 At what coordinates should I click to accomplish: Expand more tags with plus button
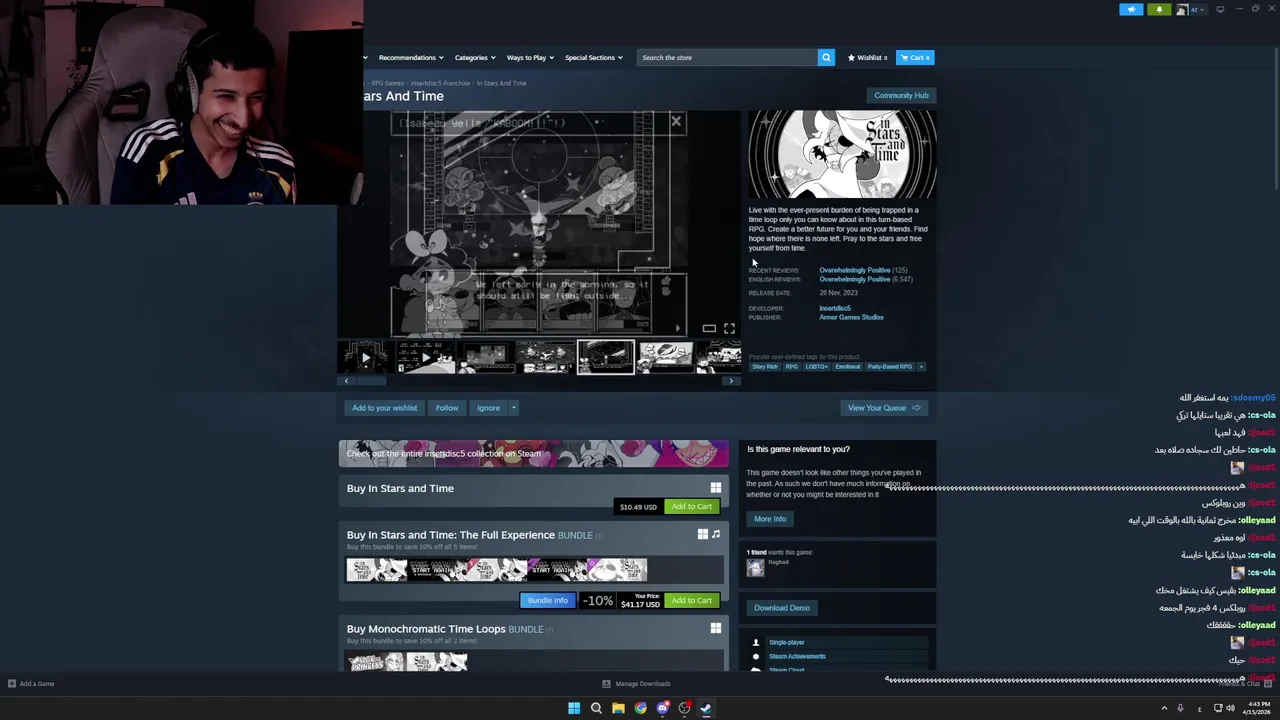(x=921, y=367)
